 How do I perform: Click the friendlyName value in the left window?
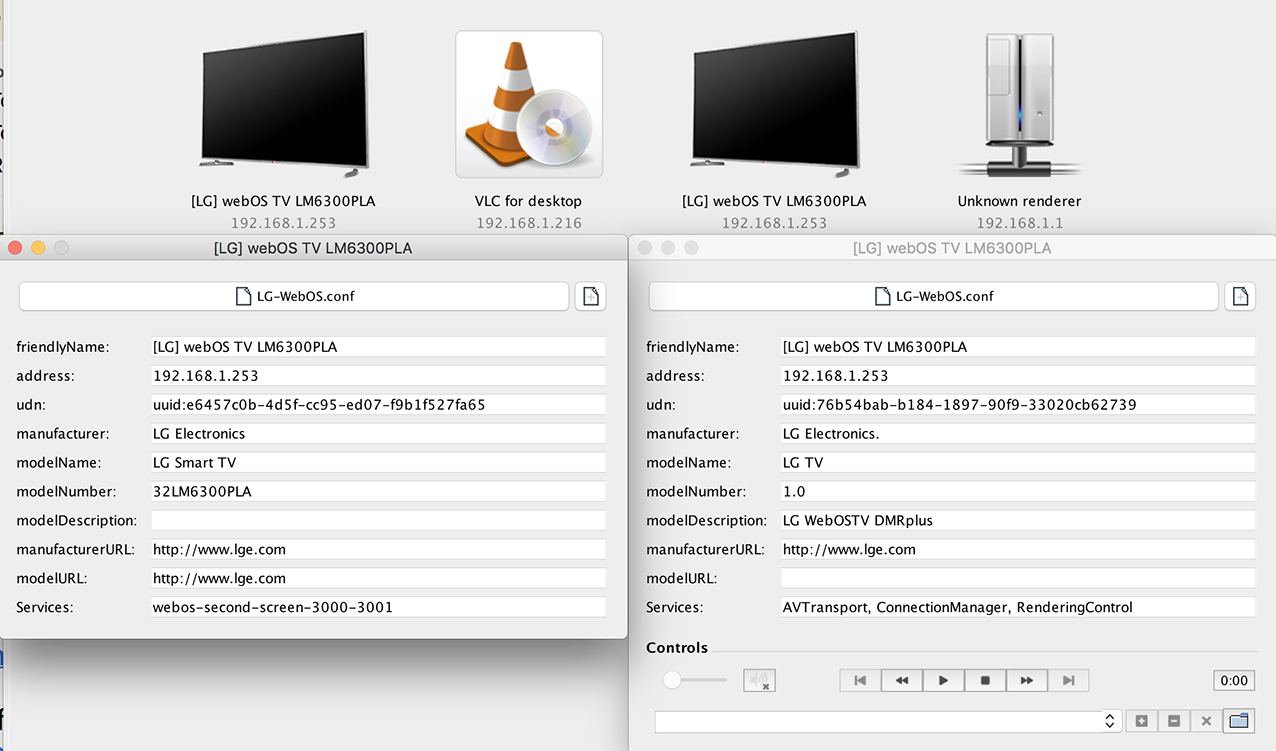(x=378, y=347)
